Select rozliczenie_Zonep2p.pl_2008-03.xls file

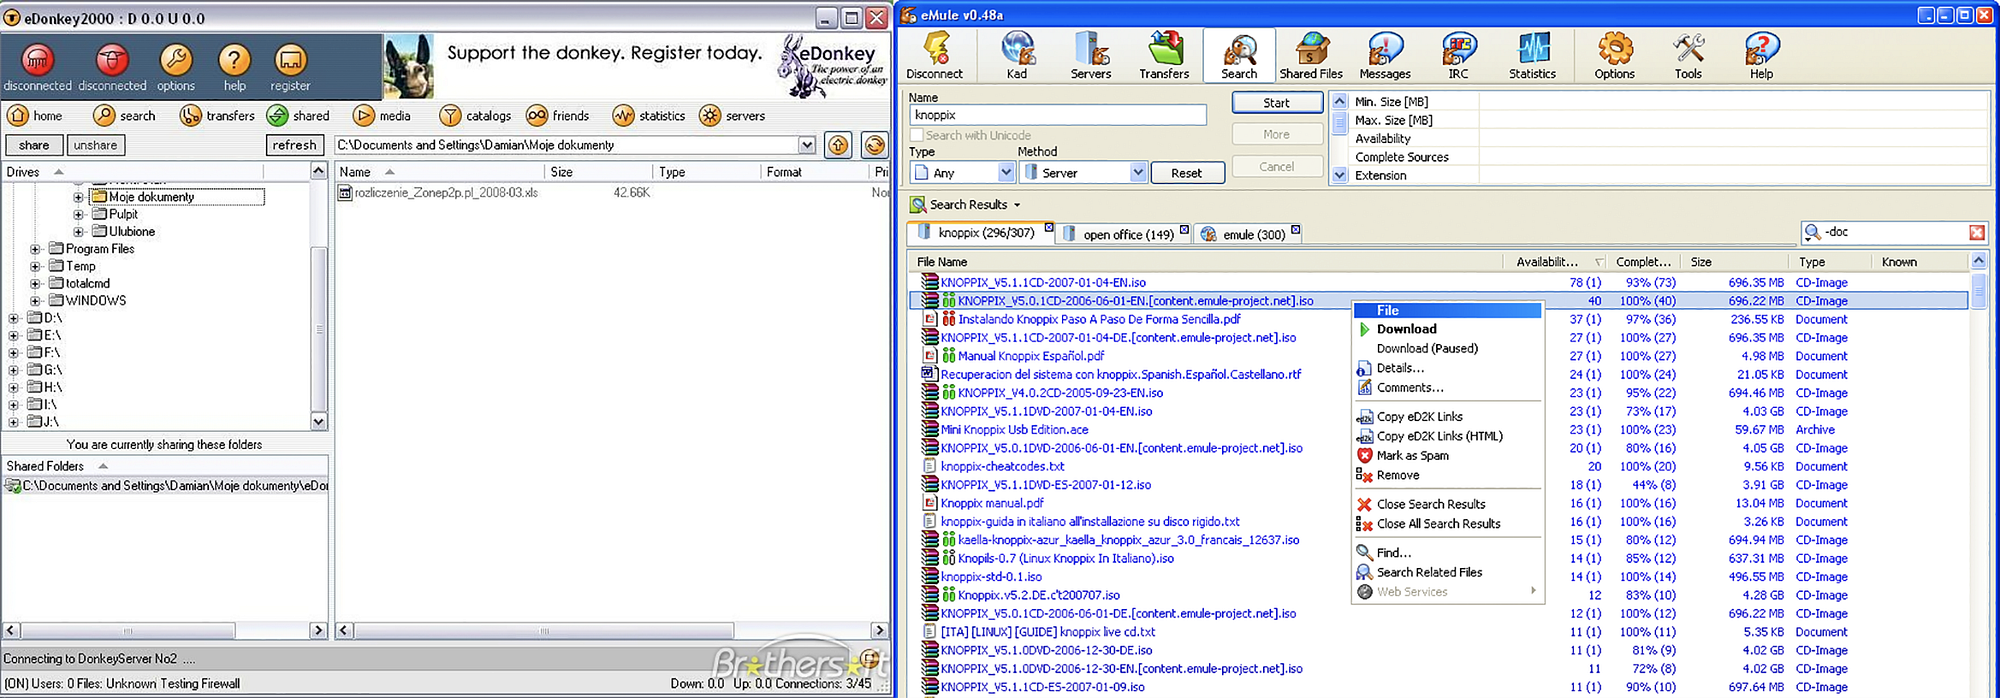[x=446, y=192]
